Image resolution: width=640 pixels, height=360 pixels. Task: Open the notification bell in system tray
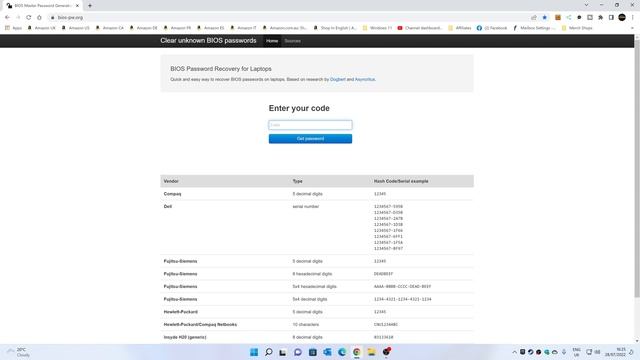pyautogui.click(x=631, y=352)
